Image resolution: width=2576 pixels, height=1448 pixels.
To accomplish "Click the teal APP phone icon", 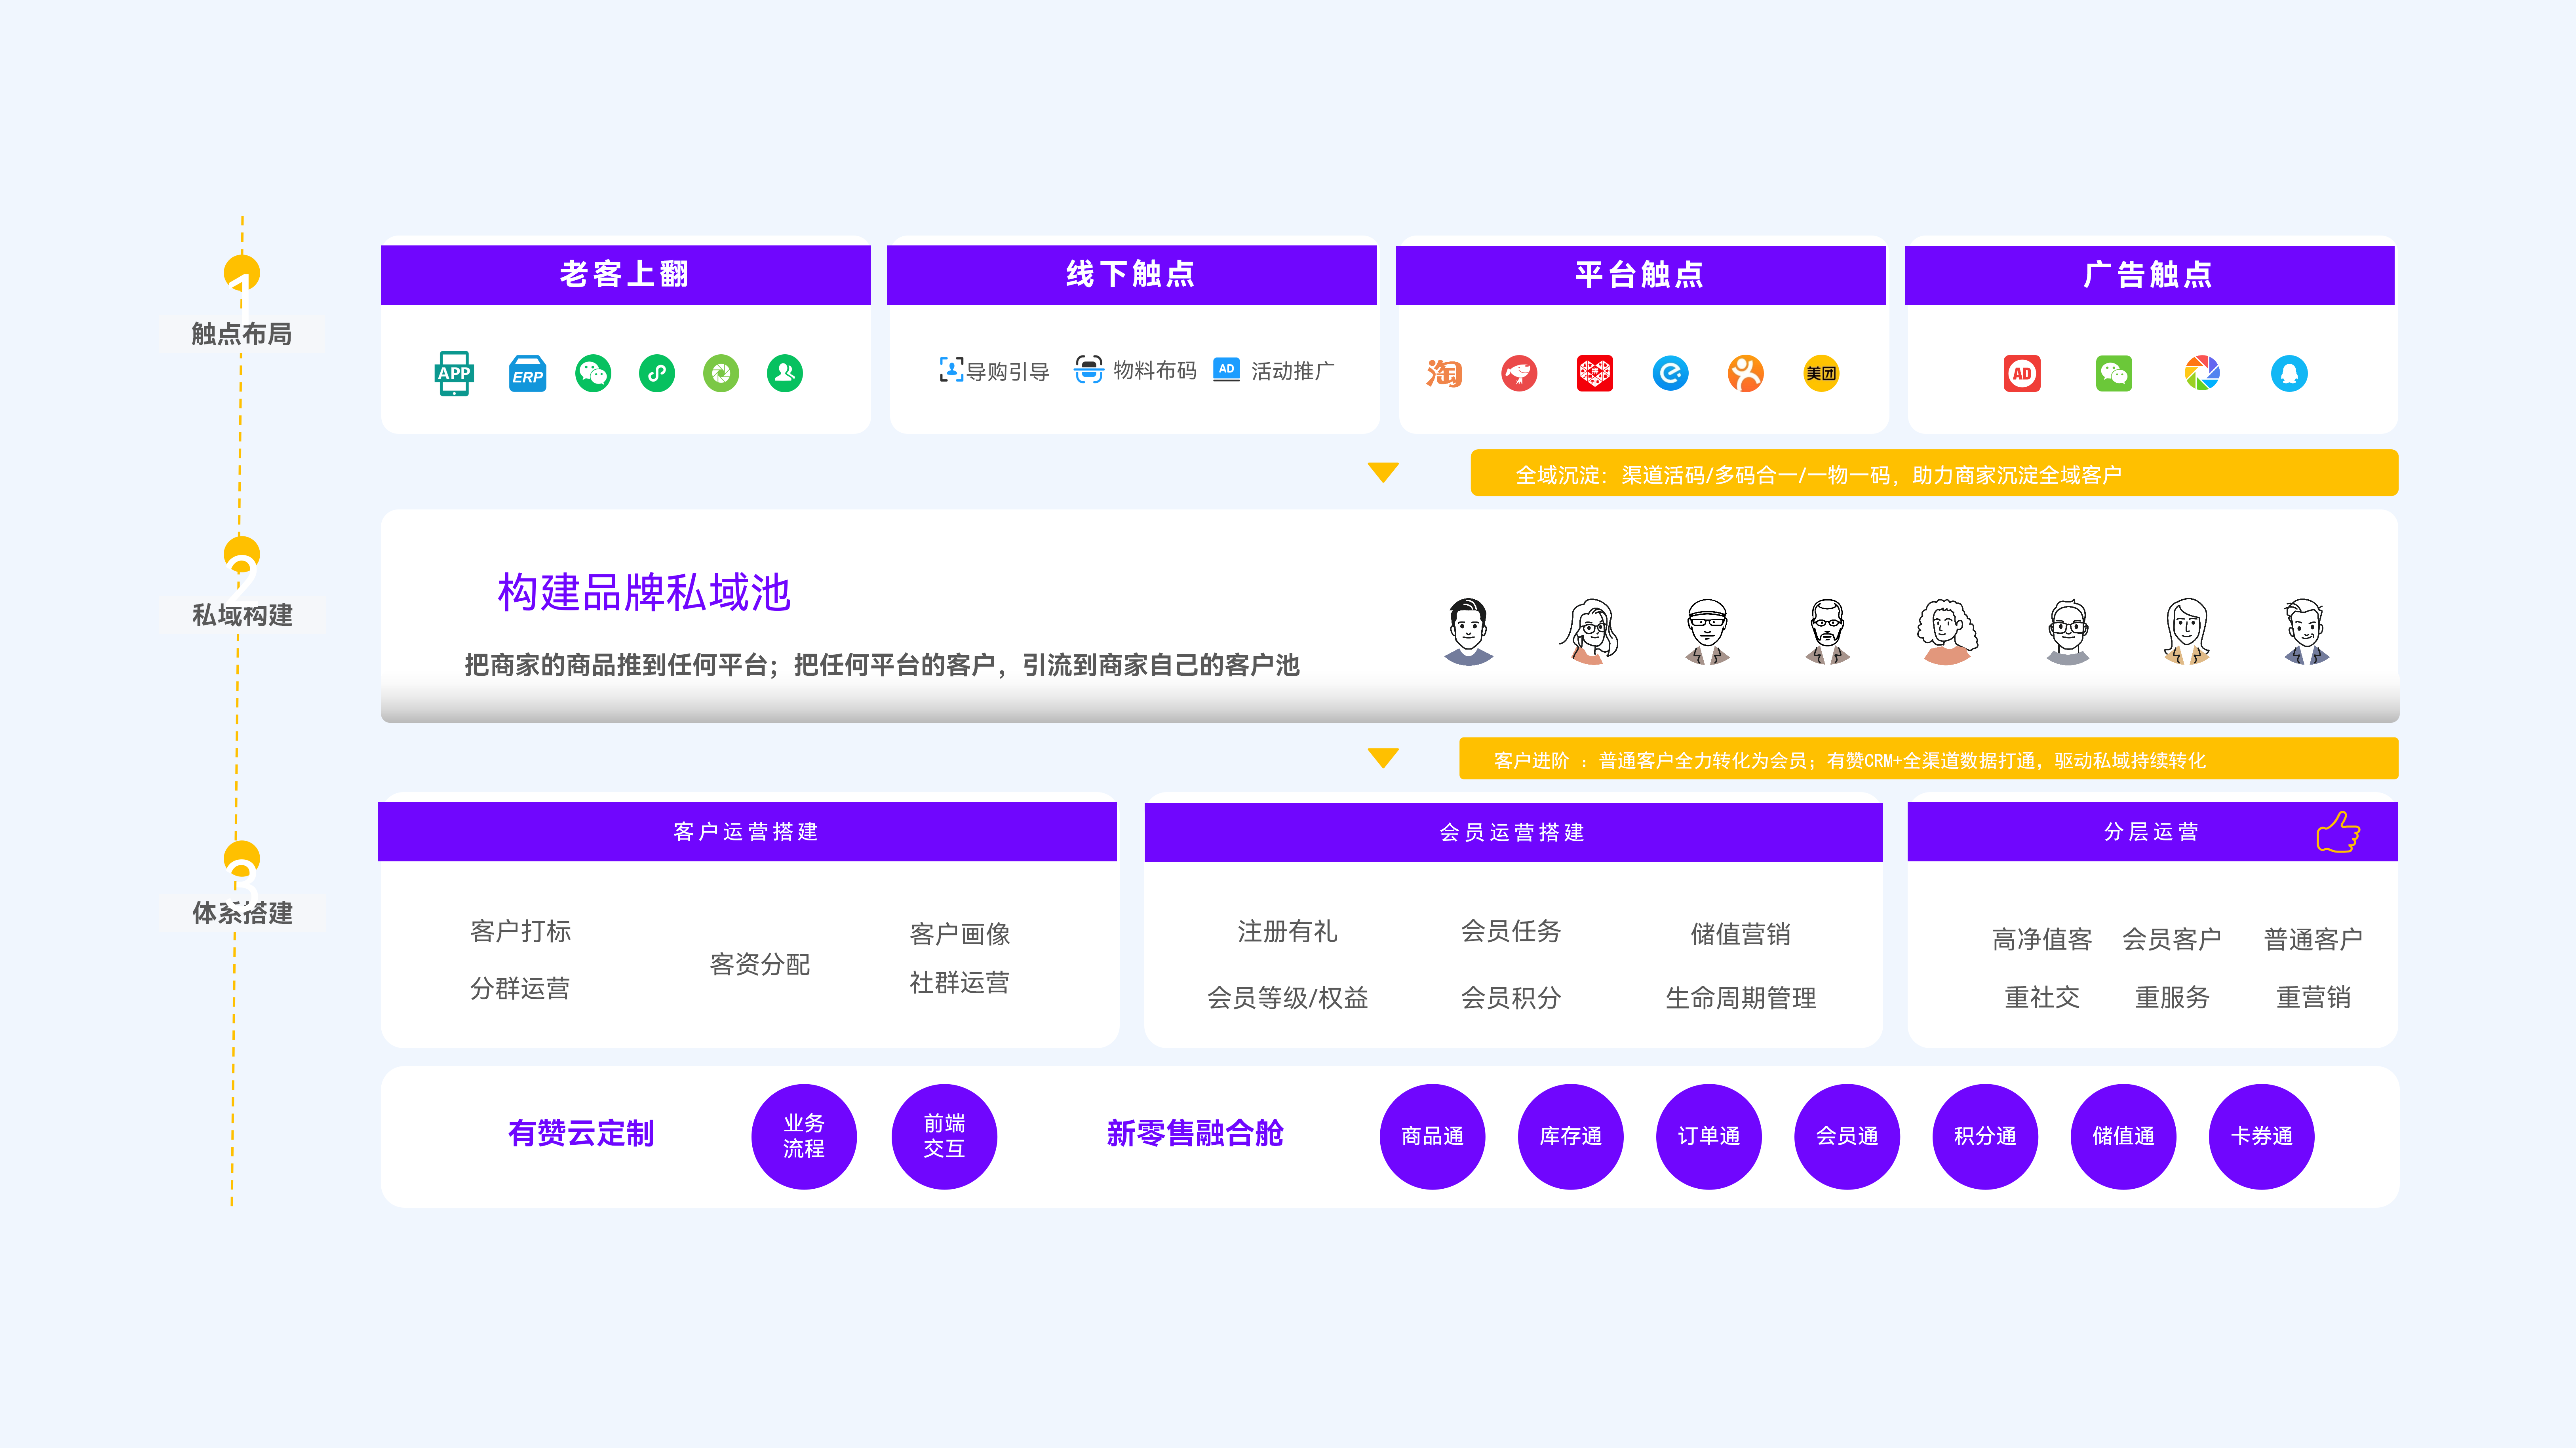I will click(454, 373).
